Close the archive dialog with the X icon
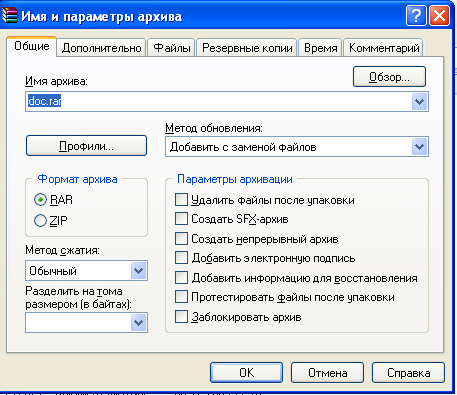 tap(439, 16)
